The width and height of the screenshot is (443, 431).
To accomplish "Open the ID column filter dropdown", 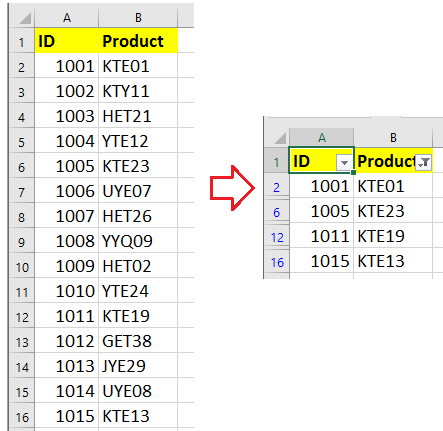I will click(344, 163).
